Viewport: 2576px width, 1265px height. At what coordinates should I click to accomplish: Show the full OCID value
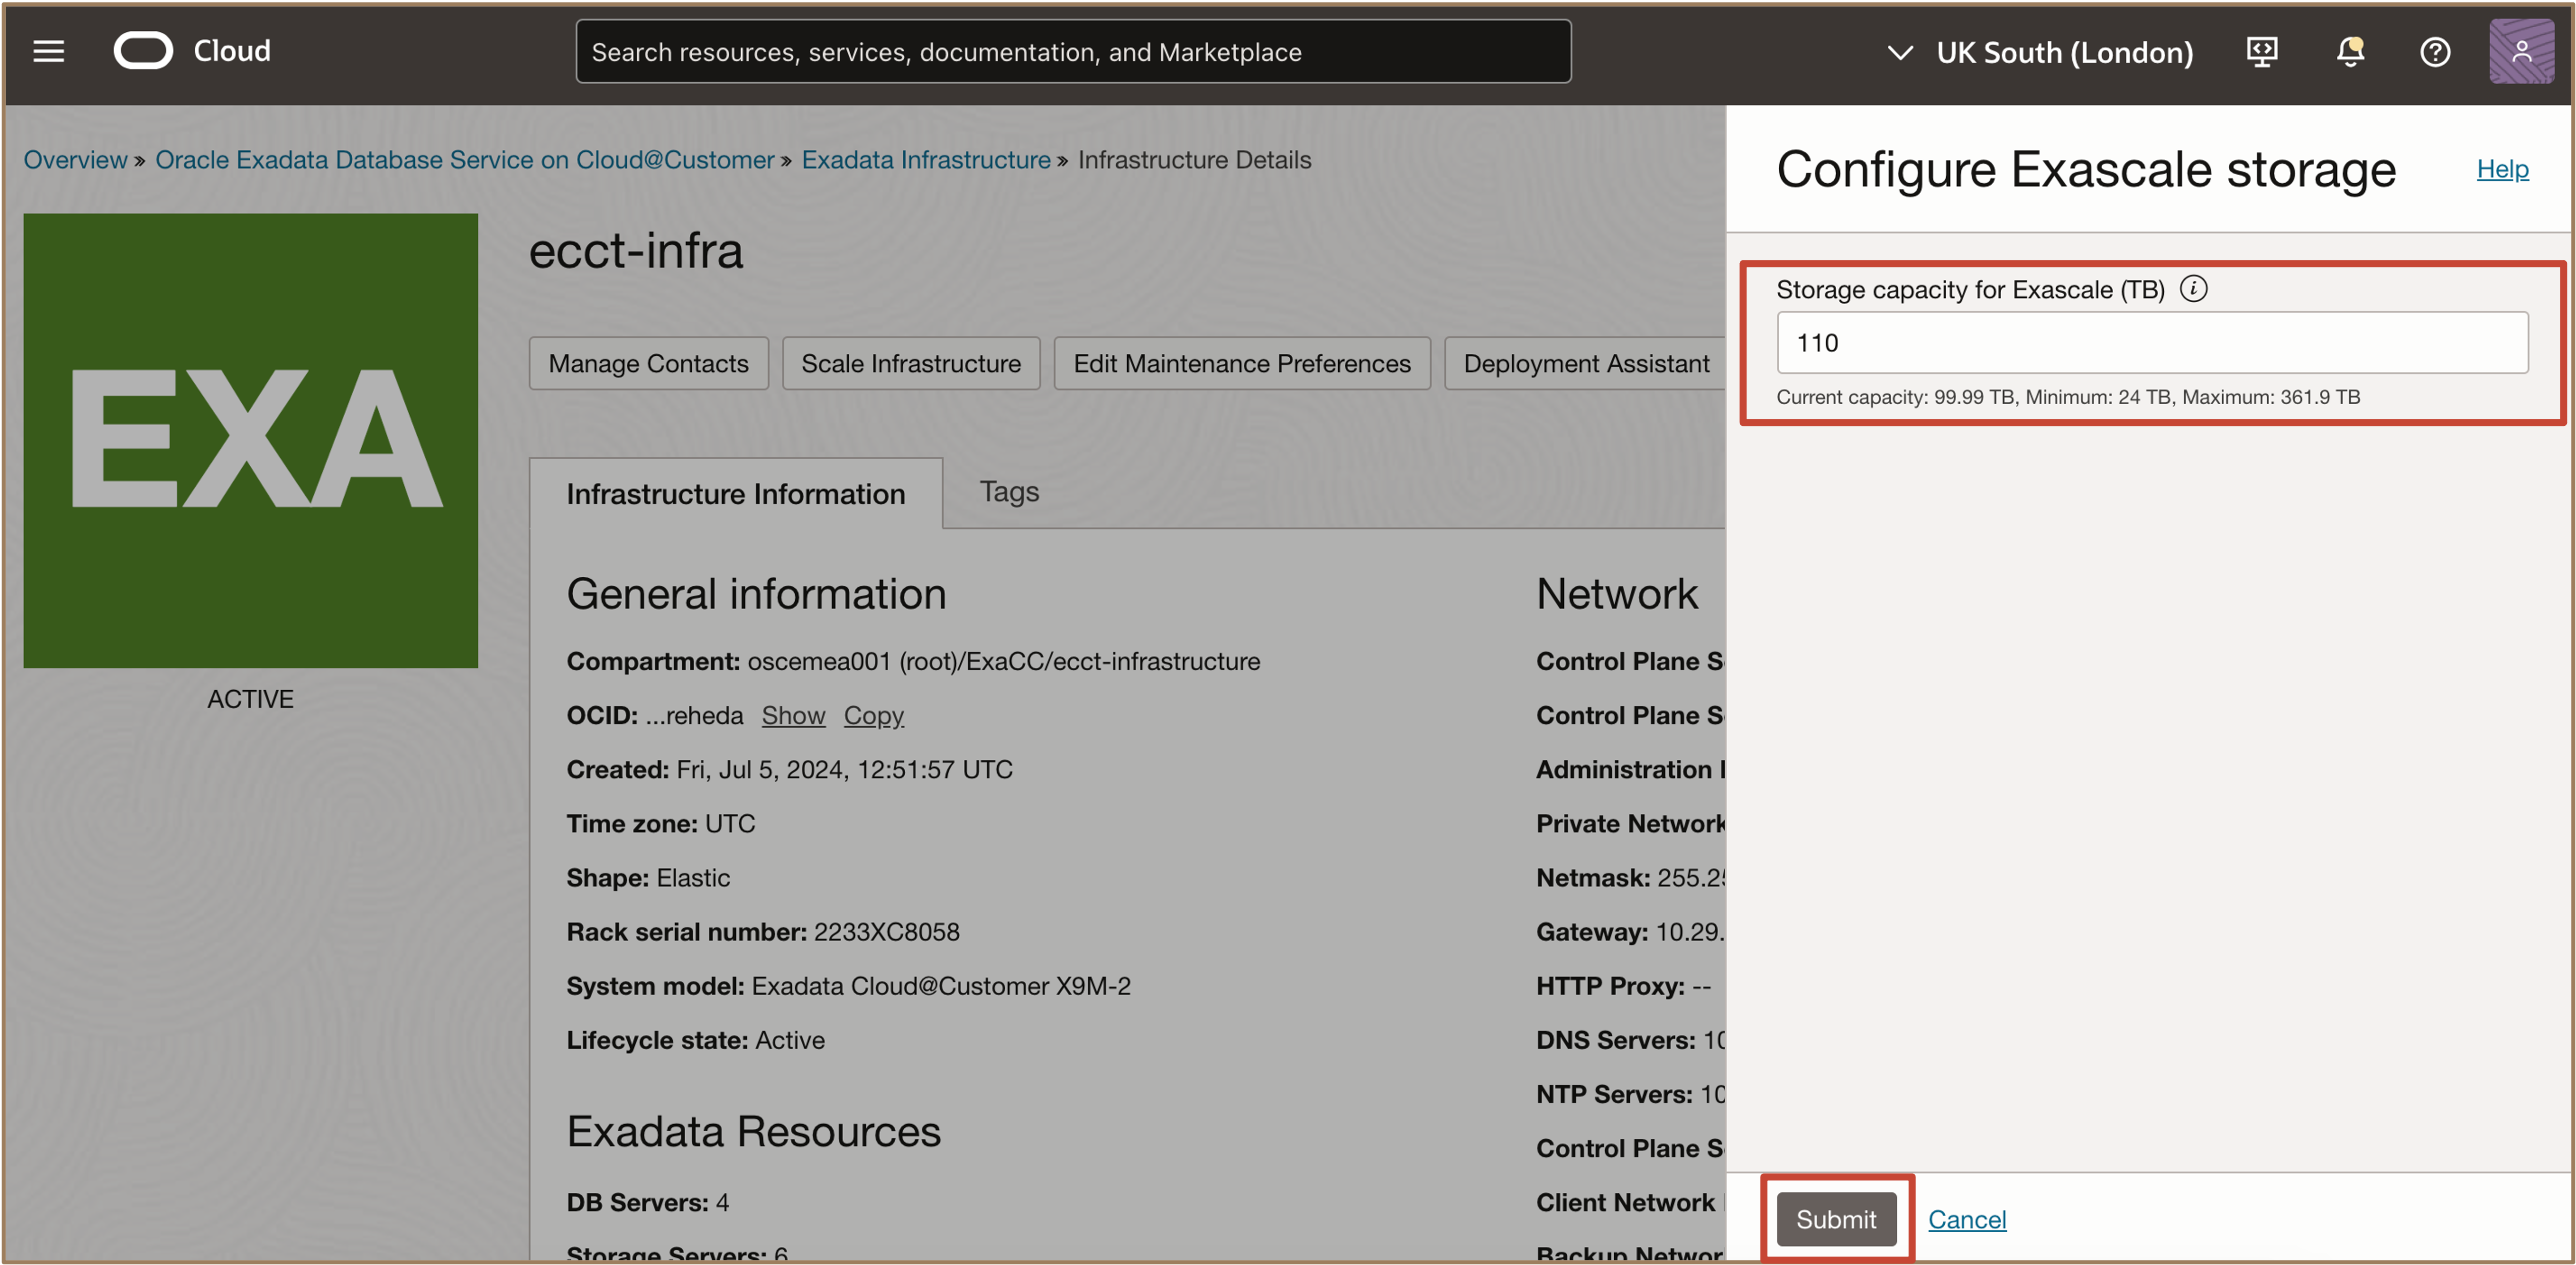(793, 716)
